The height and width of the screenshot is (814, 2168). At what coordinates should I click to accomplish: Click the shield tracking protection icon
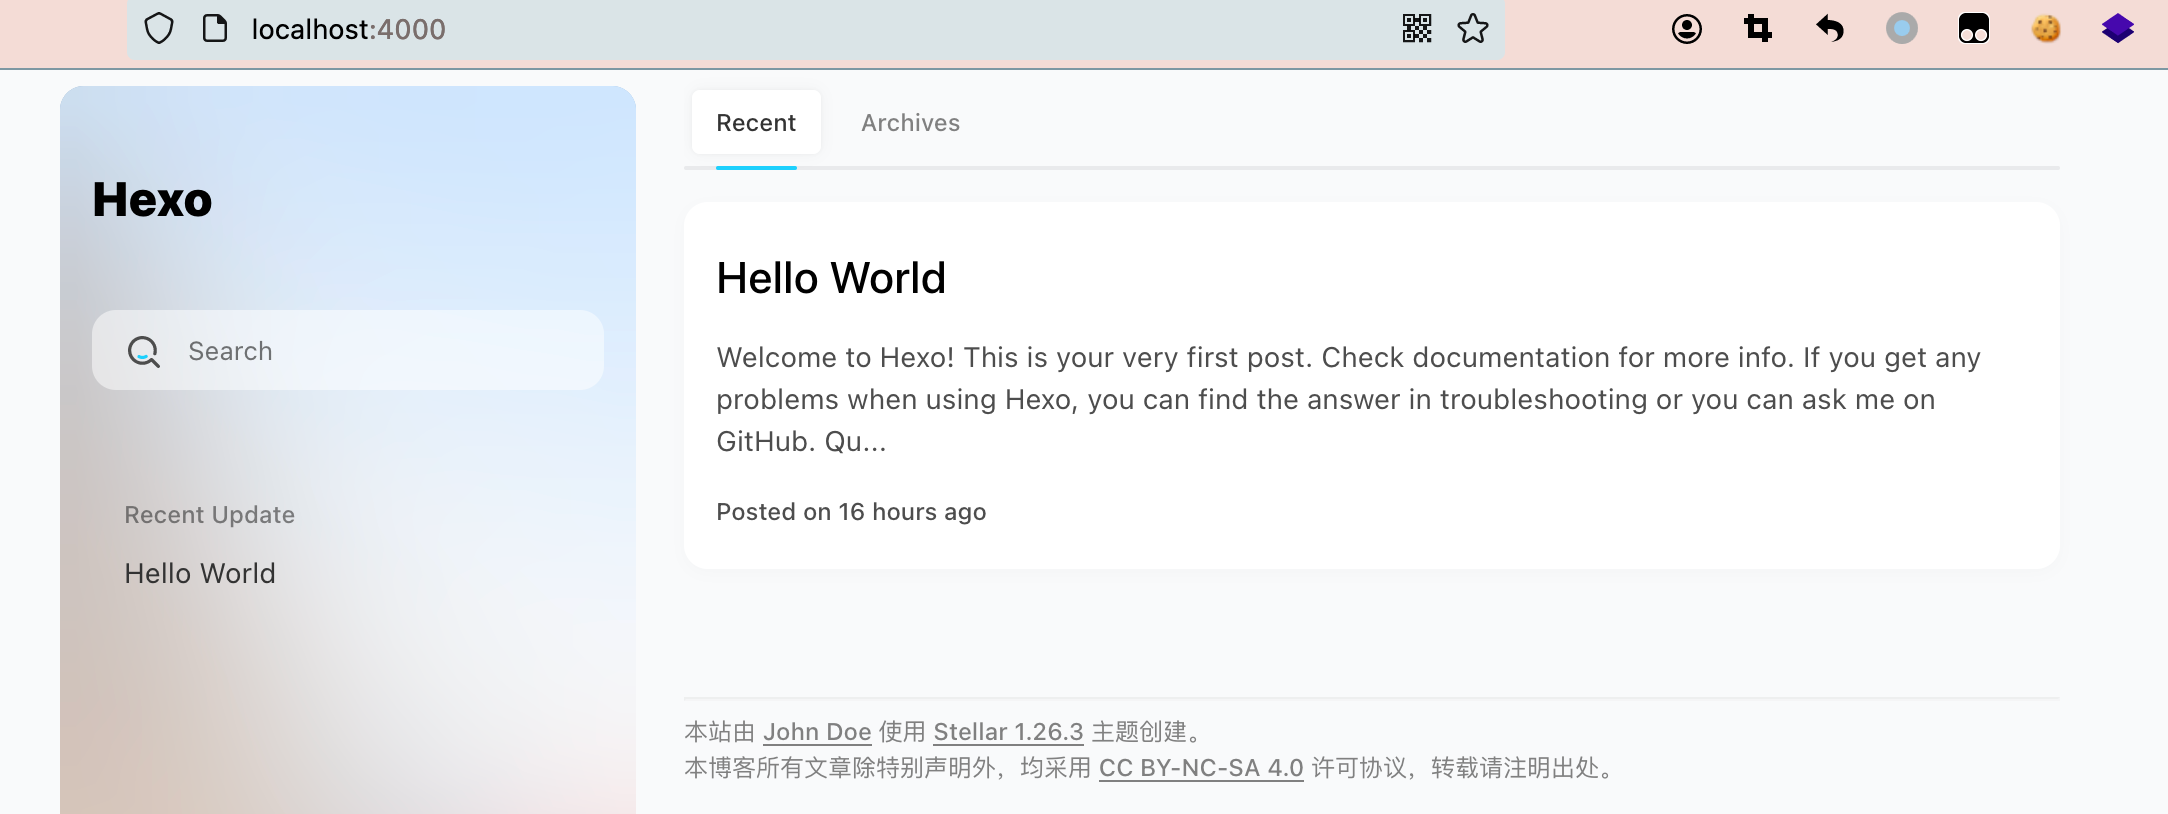pos(159,29)
